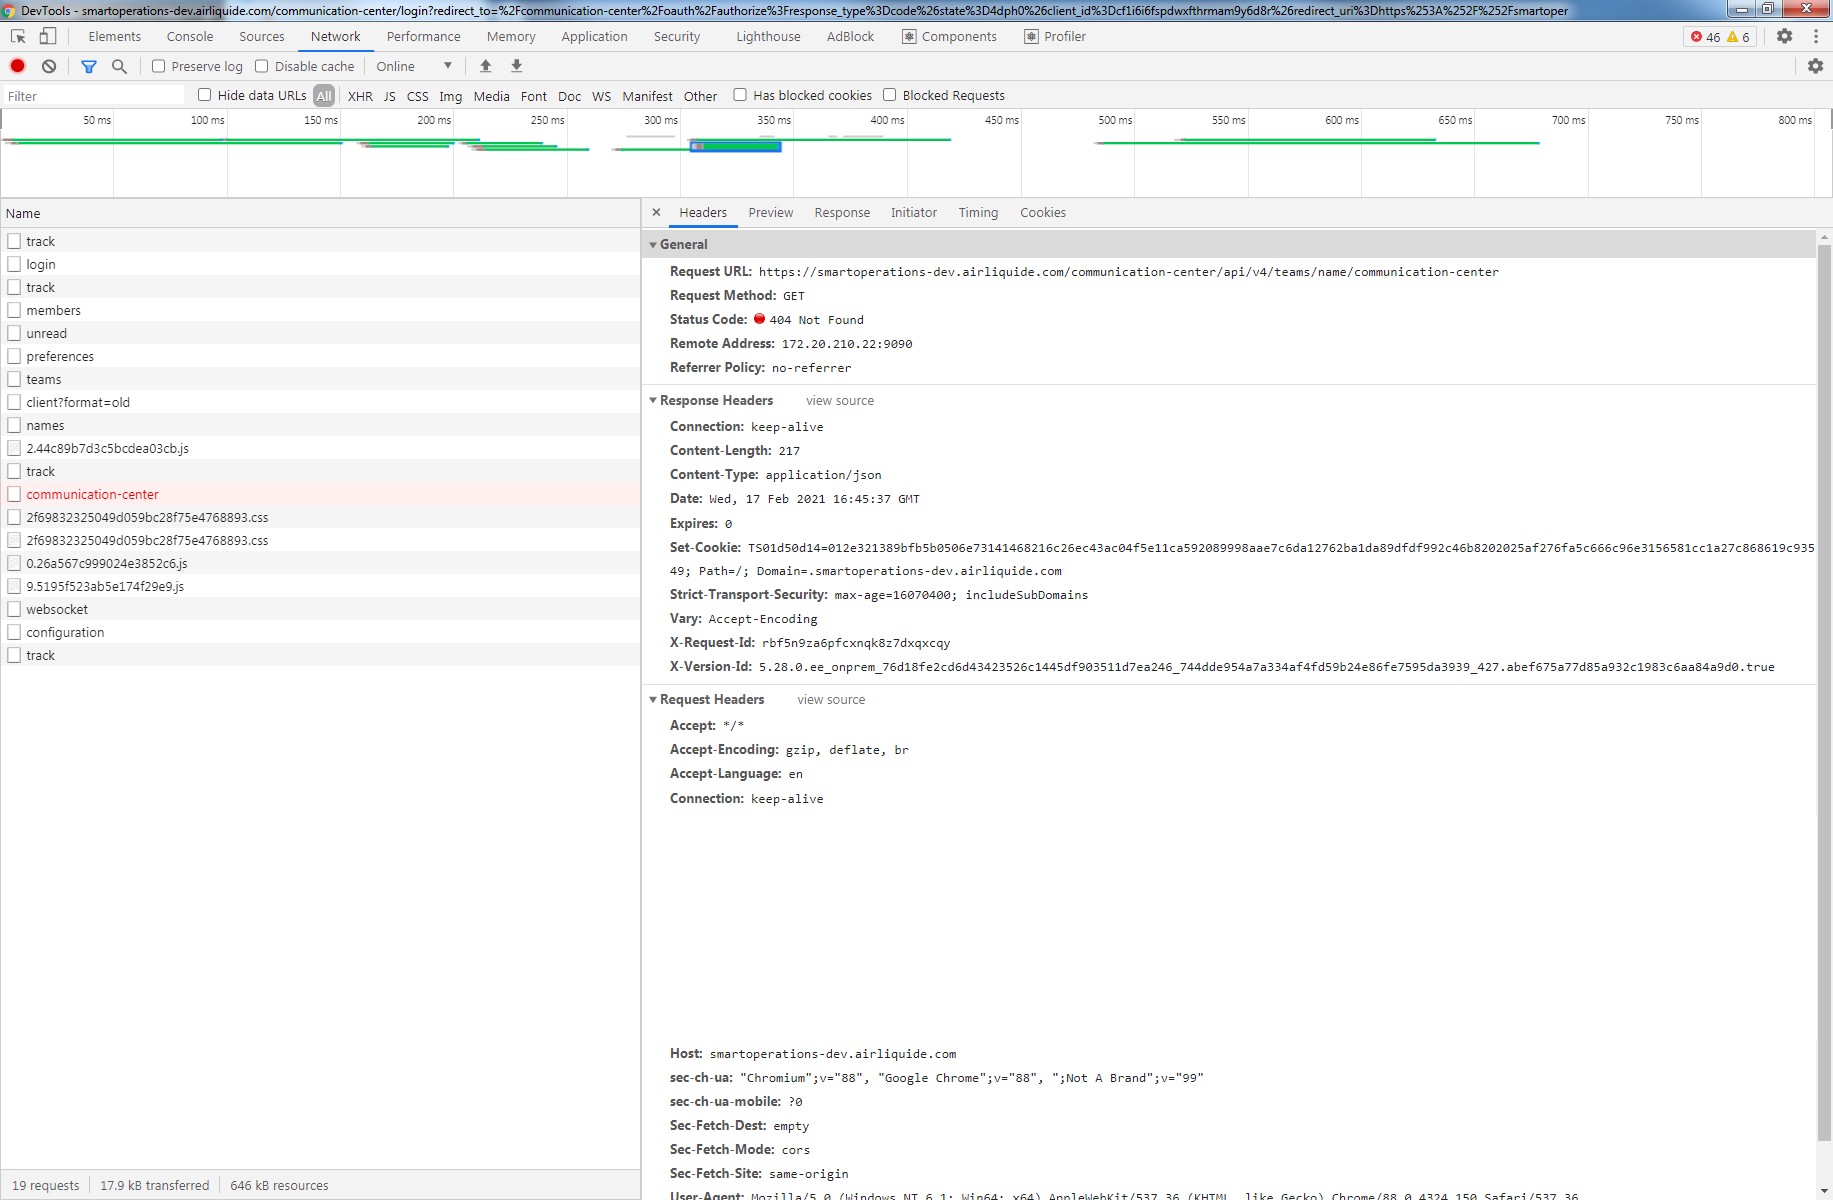Open the Console panel
Image resolution: width=1833 pixels, height=1200 pixels.
pos(190,36)
